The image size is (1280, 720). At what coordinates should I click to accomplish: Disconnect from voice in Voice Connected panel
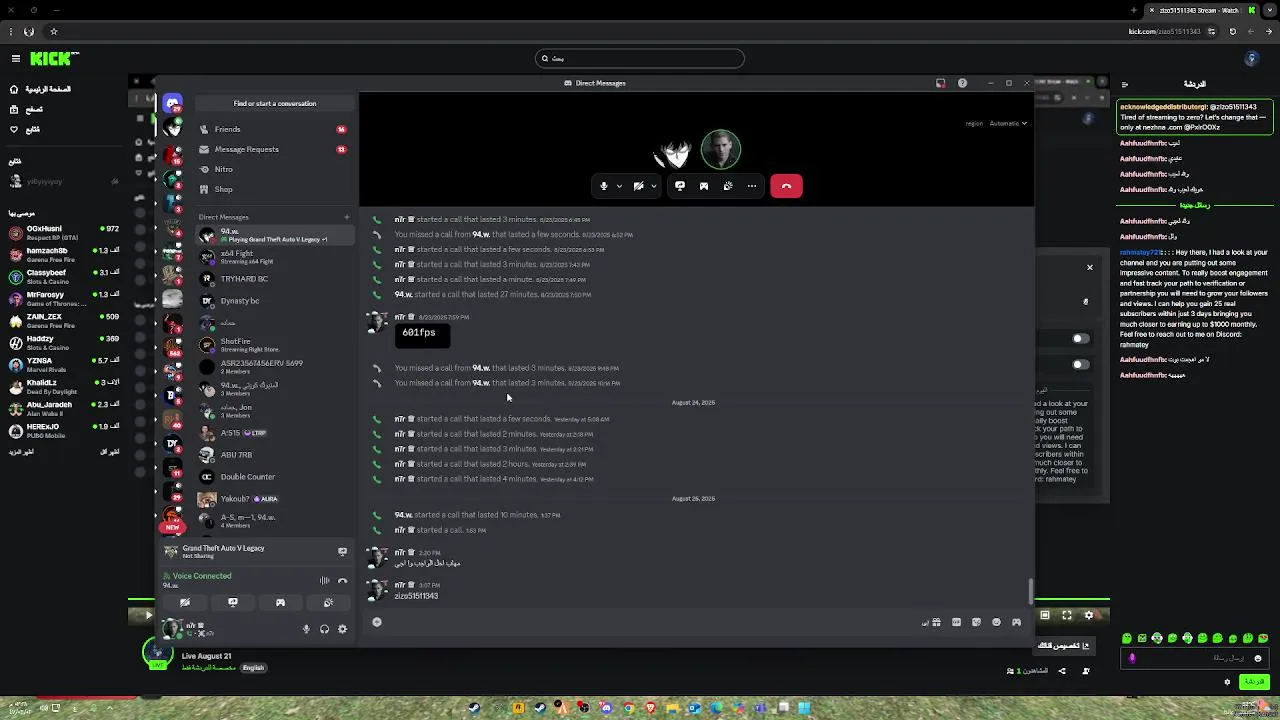tap(342, 581)
